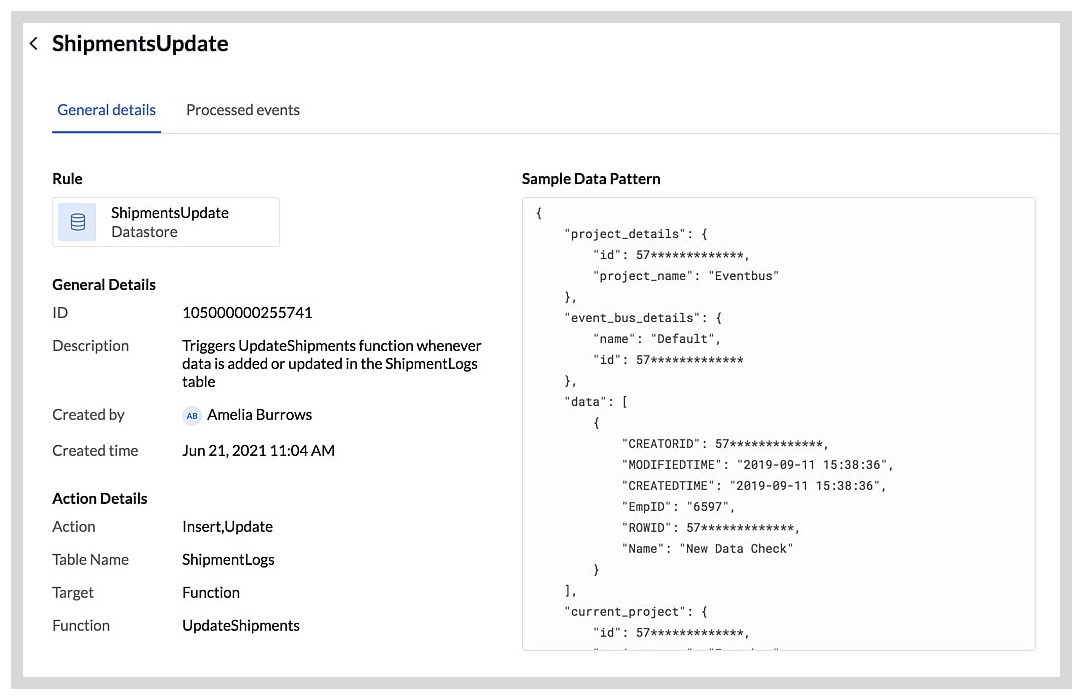Viewport: 1083px width, 700px height.
Task: Click the Amelia Burrows creator name
Action: tap(259, 415)
